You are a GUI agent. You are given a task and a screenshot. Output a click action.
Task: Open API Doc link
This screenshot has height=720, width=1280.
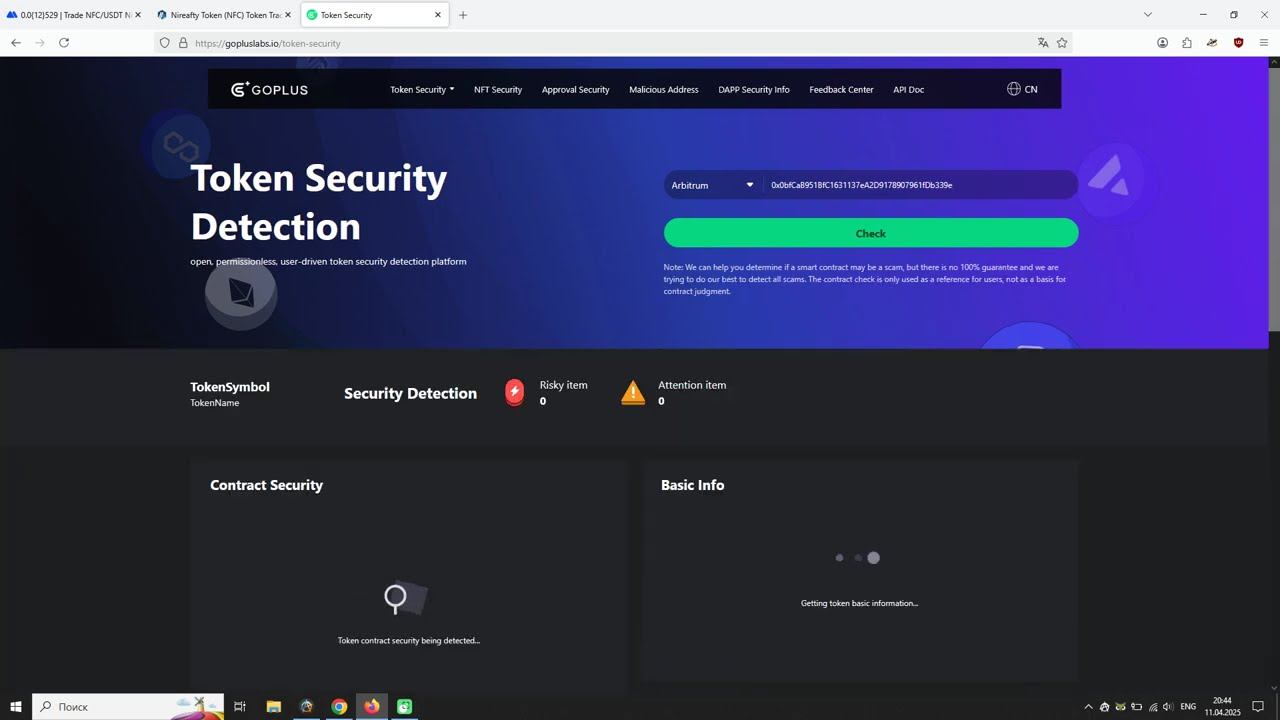[x=908, y=89]
